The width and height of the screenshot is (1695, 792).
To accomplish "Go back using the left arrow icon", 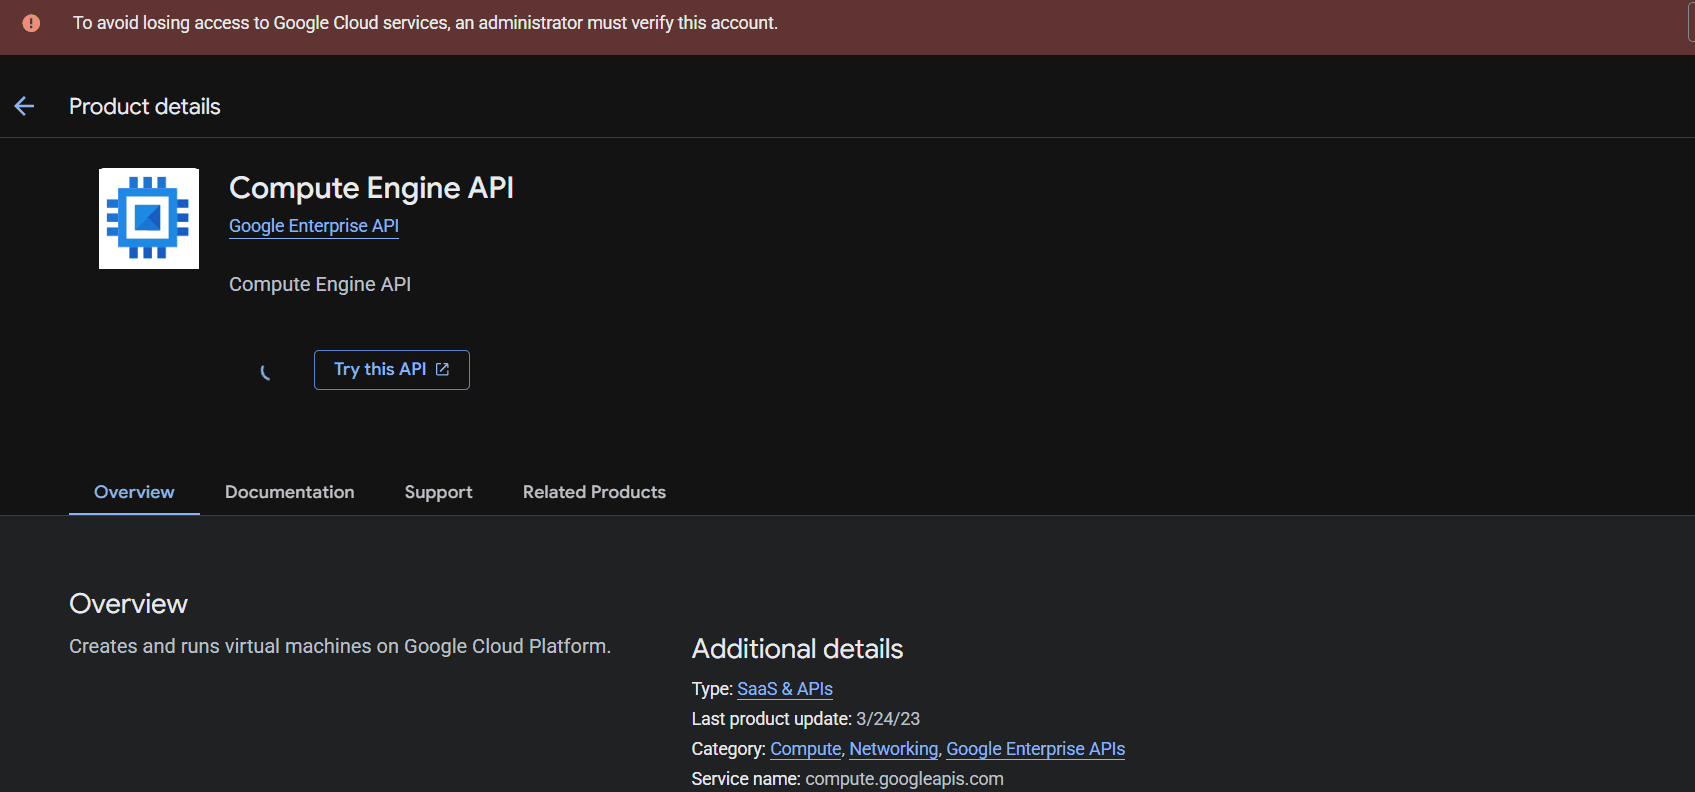I will point(24,106).
